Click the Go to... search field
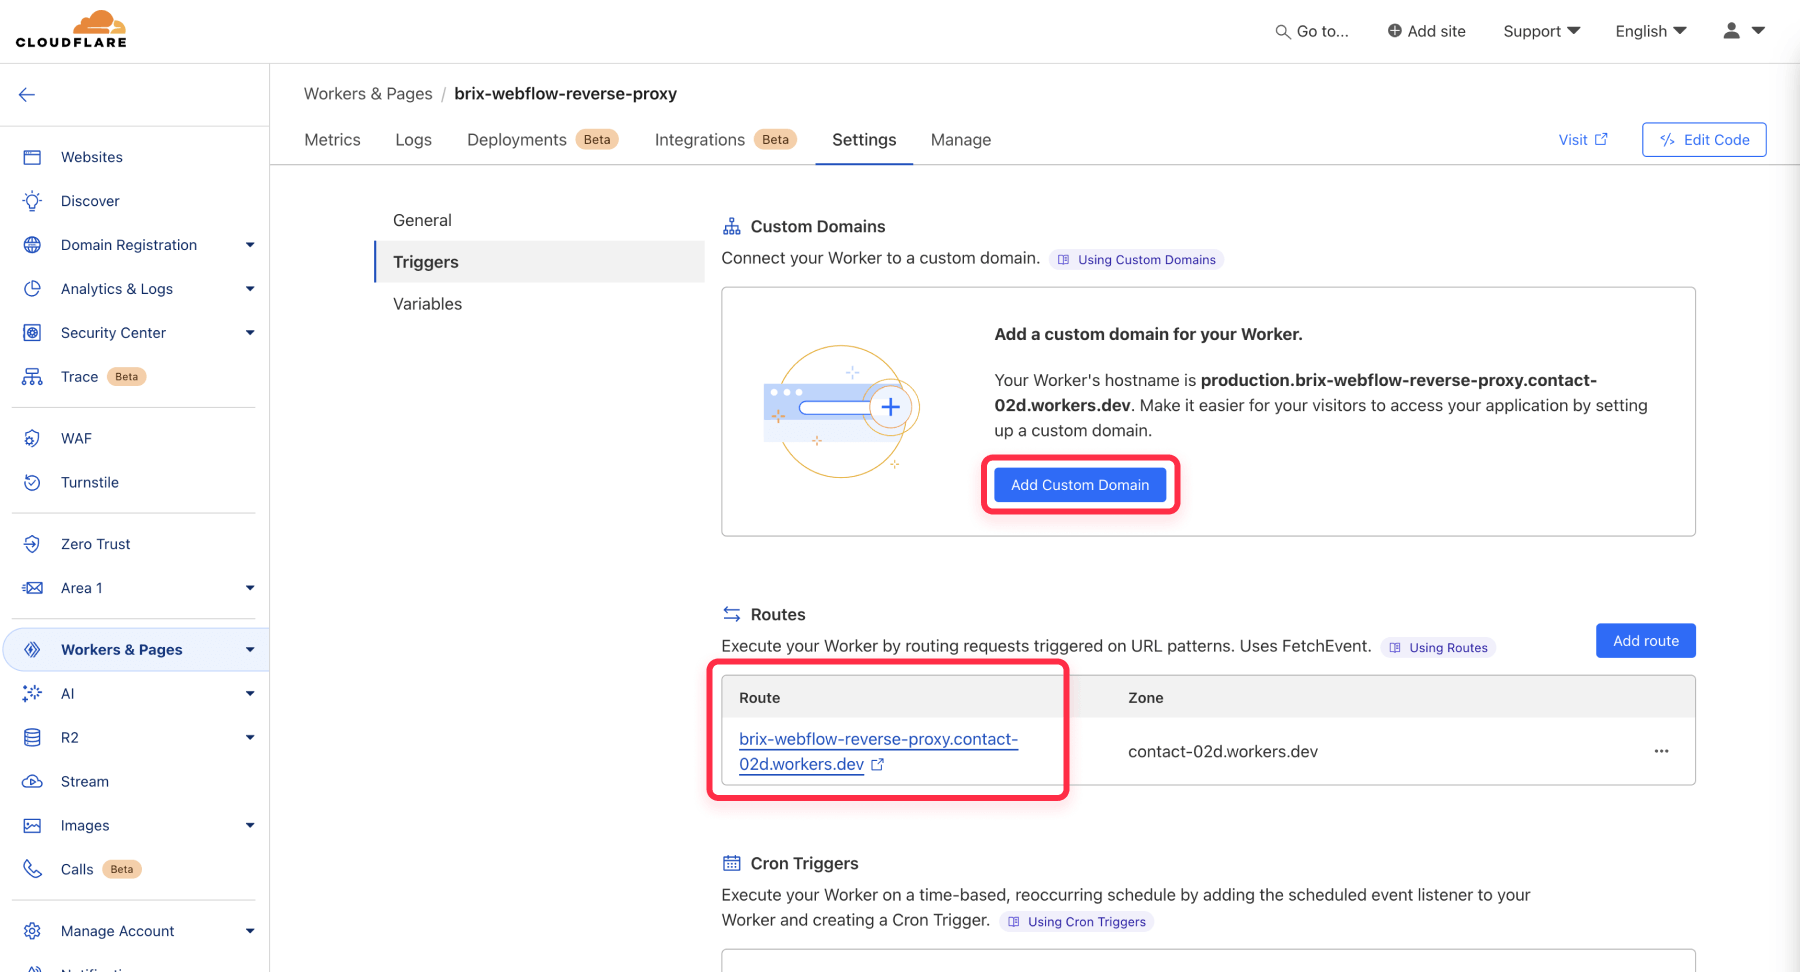1800x972 pixels. click(1312, 31)
